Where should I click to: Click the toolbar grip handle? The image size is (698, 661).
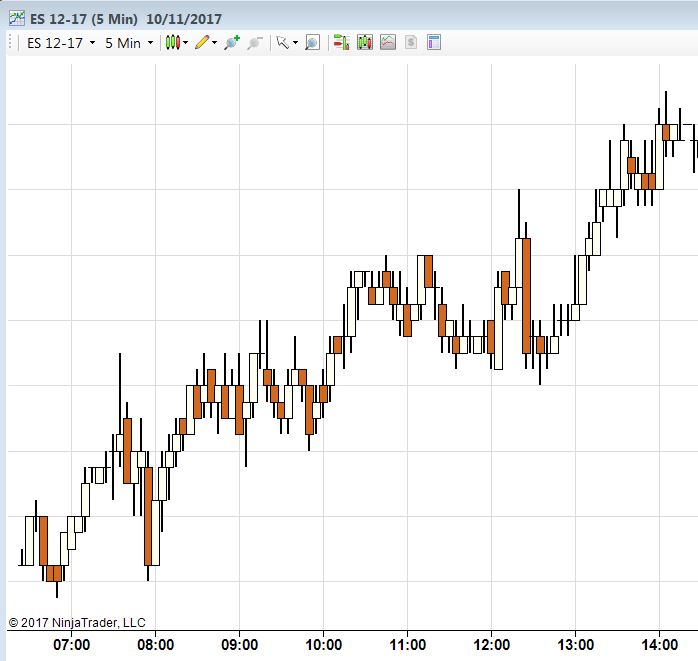(10, 43)
